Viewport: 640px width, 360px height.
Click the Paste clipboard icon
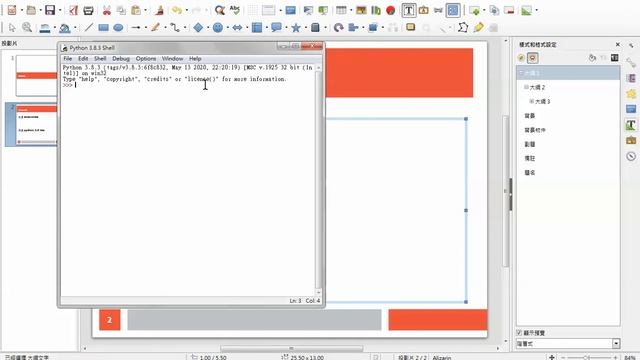(136, 10)
